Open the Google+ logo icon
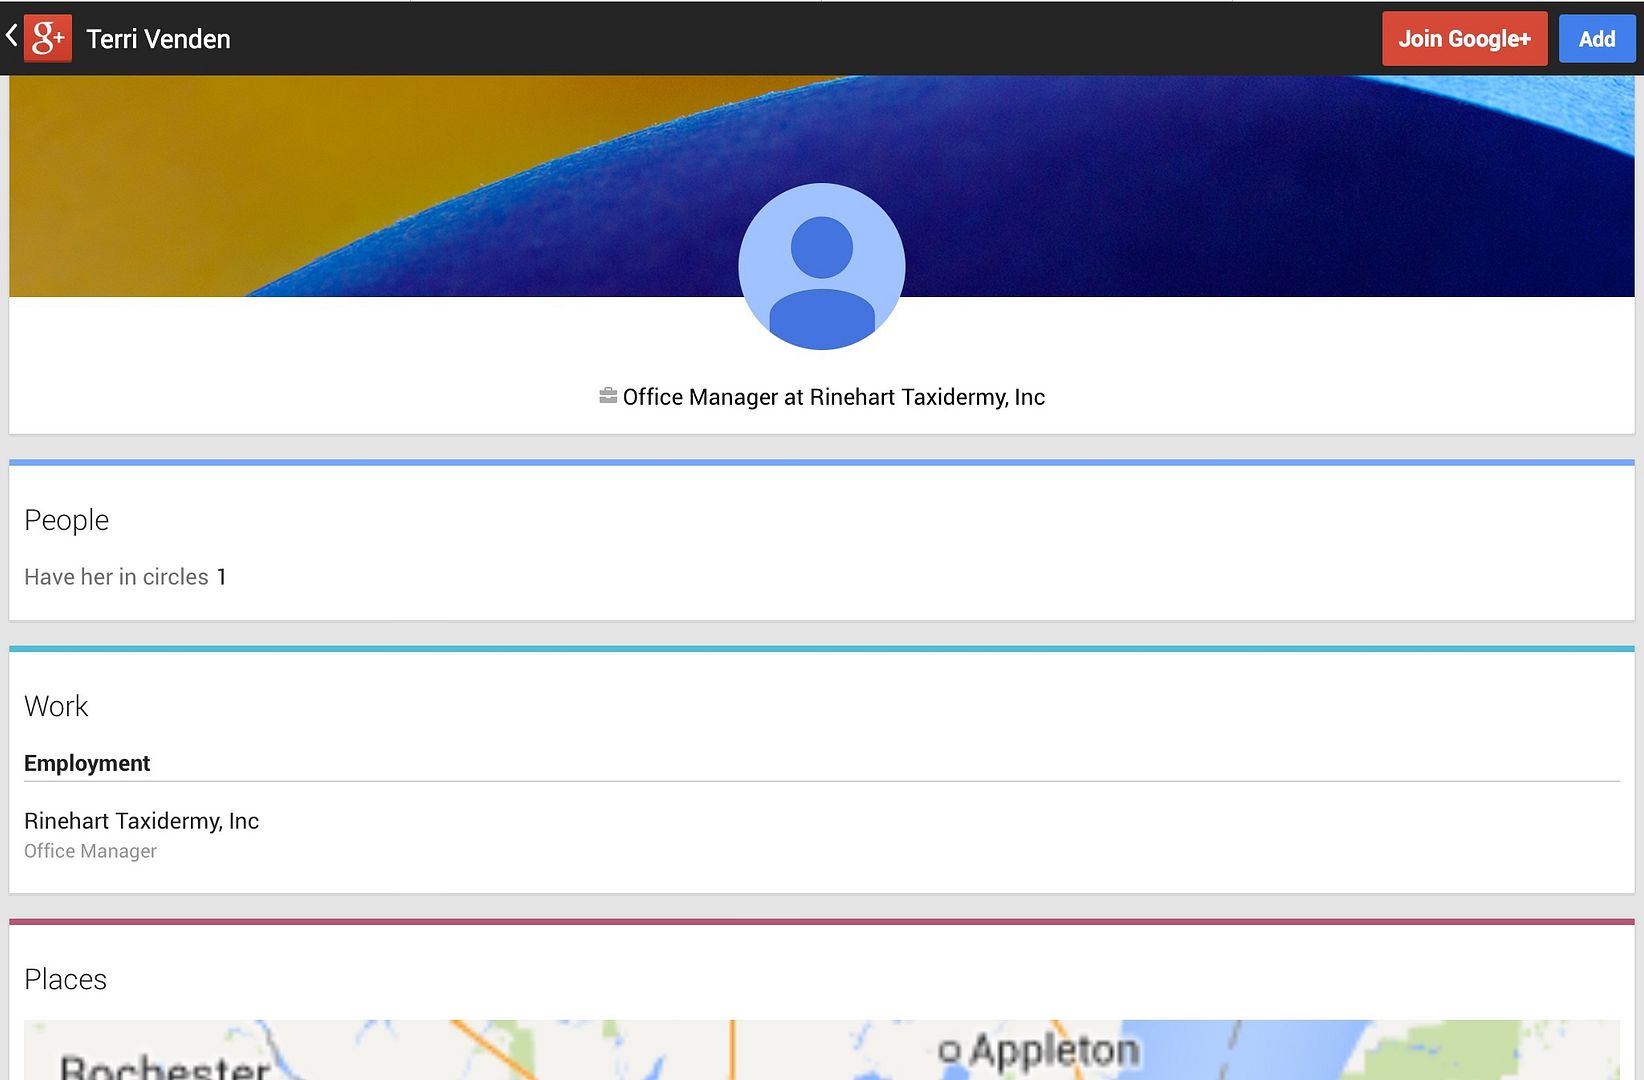Image resolution: width=1644 pixels, height=1080 pixels. [48, 39]
